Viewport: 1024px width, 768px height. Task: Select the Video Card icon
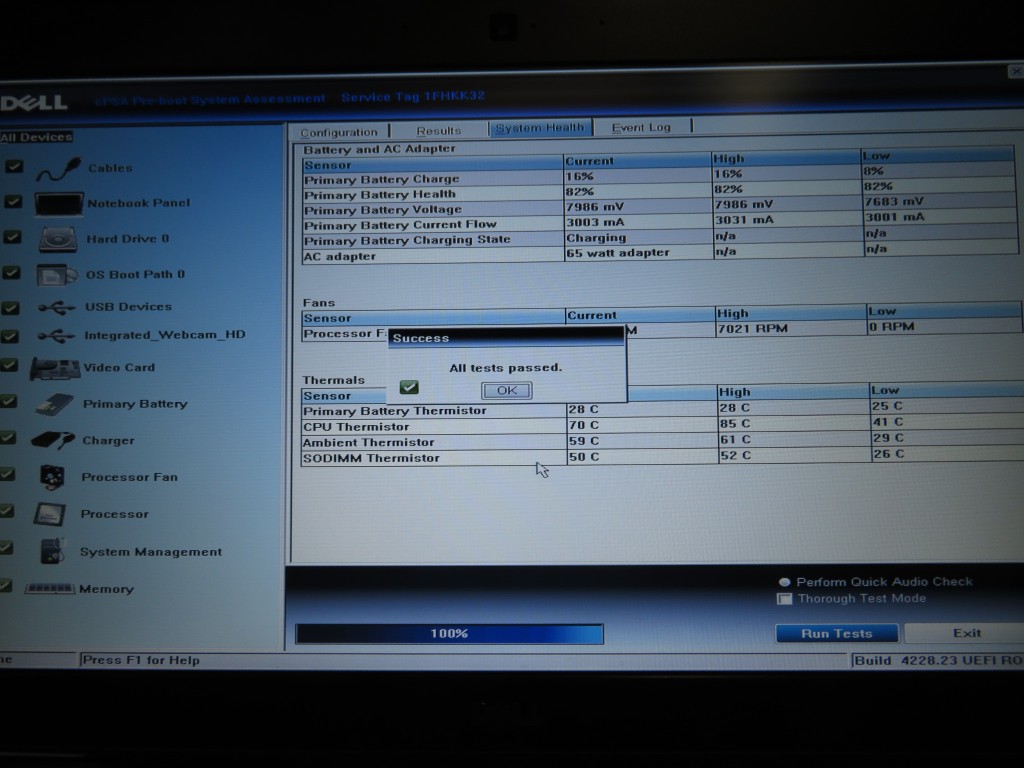[x=55, y=368]
